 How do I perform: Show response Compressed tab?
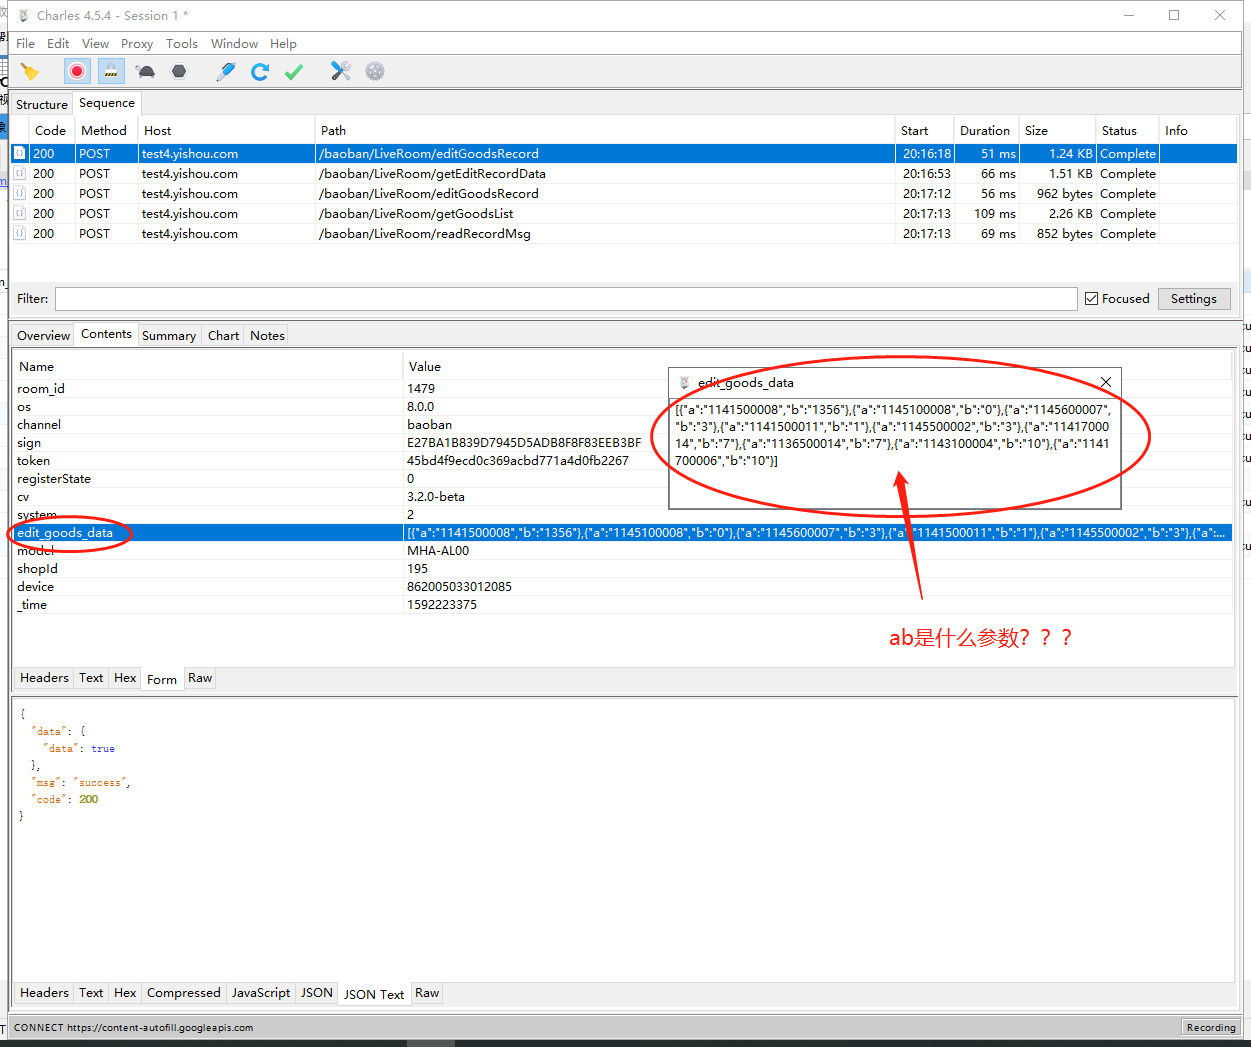tap(184, 993)
